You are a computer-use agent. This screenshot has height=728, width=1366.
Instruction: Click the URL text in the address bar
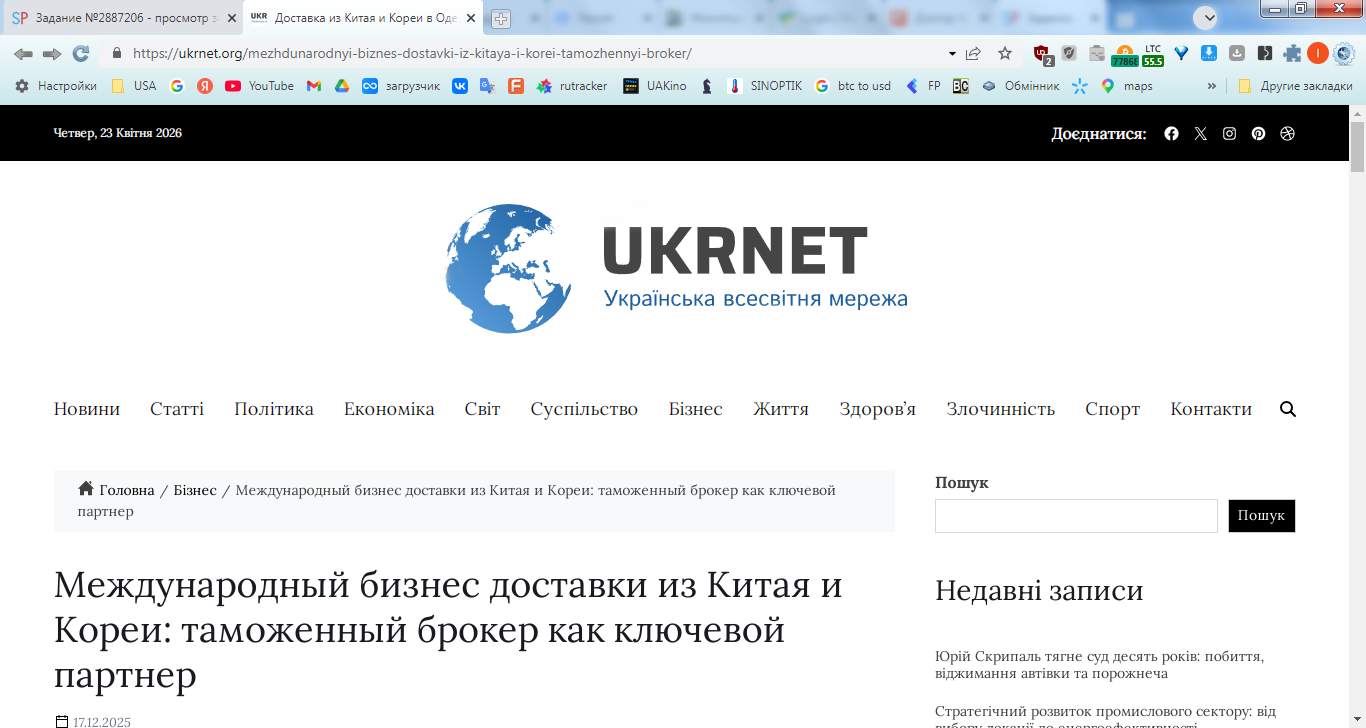click(412, 53)
